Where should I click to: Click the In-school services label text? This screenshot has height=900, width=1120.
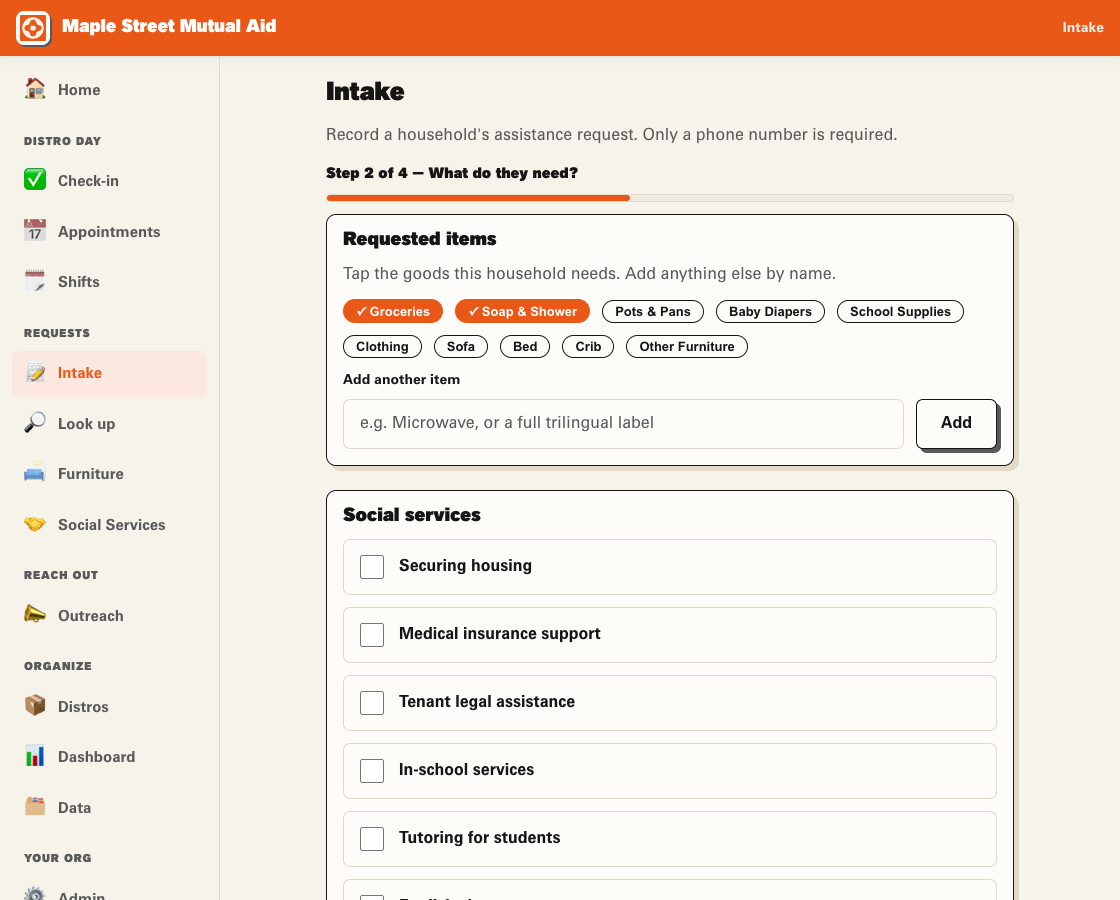coord(466,769)
